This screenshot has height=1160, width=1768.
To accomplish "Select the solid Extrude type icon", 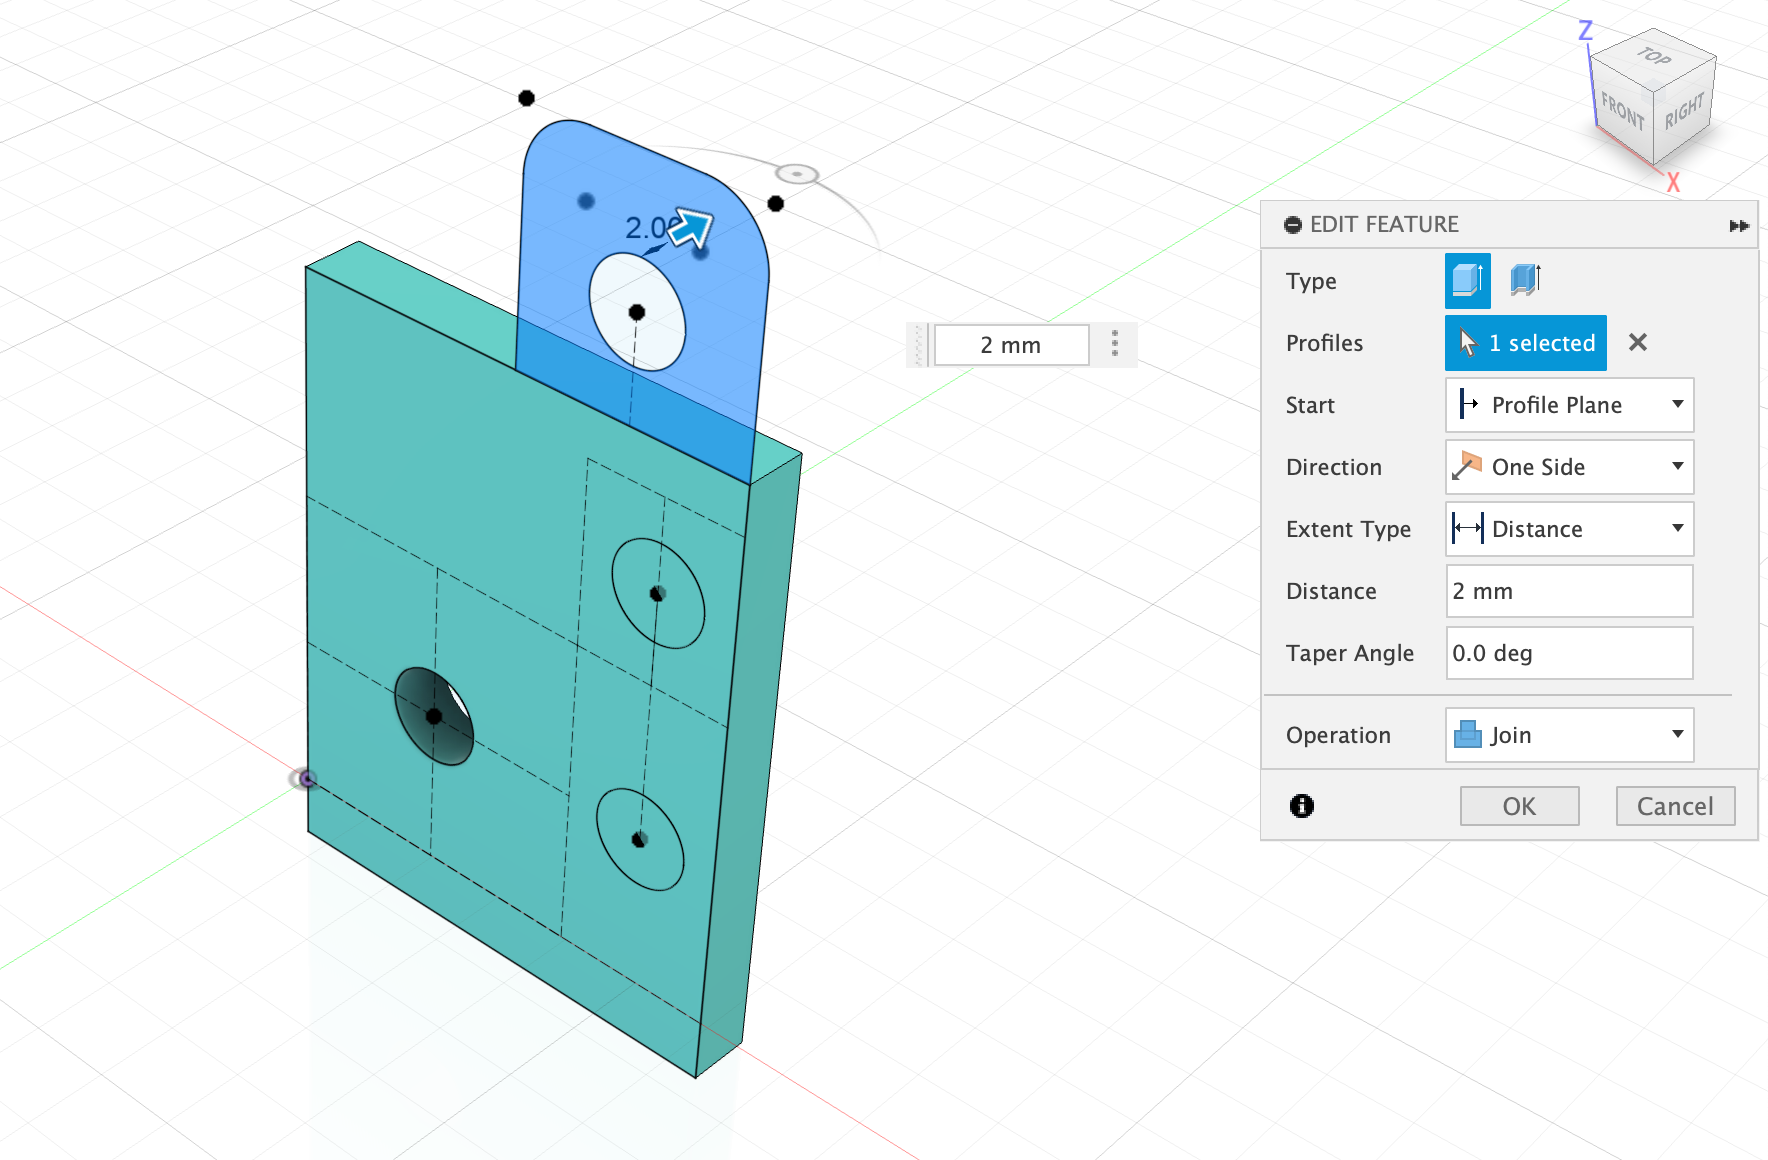I will coord(1467,281).
